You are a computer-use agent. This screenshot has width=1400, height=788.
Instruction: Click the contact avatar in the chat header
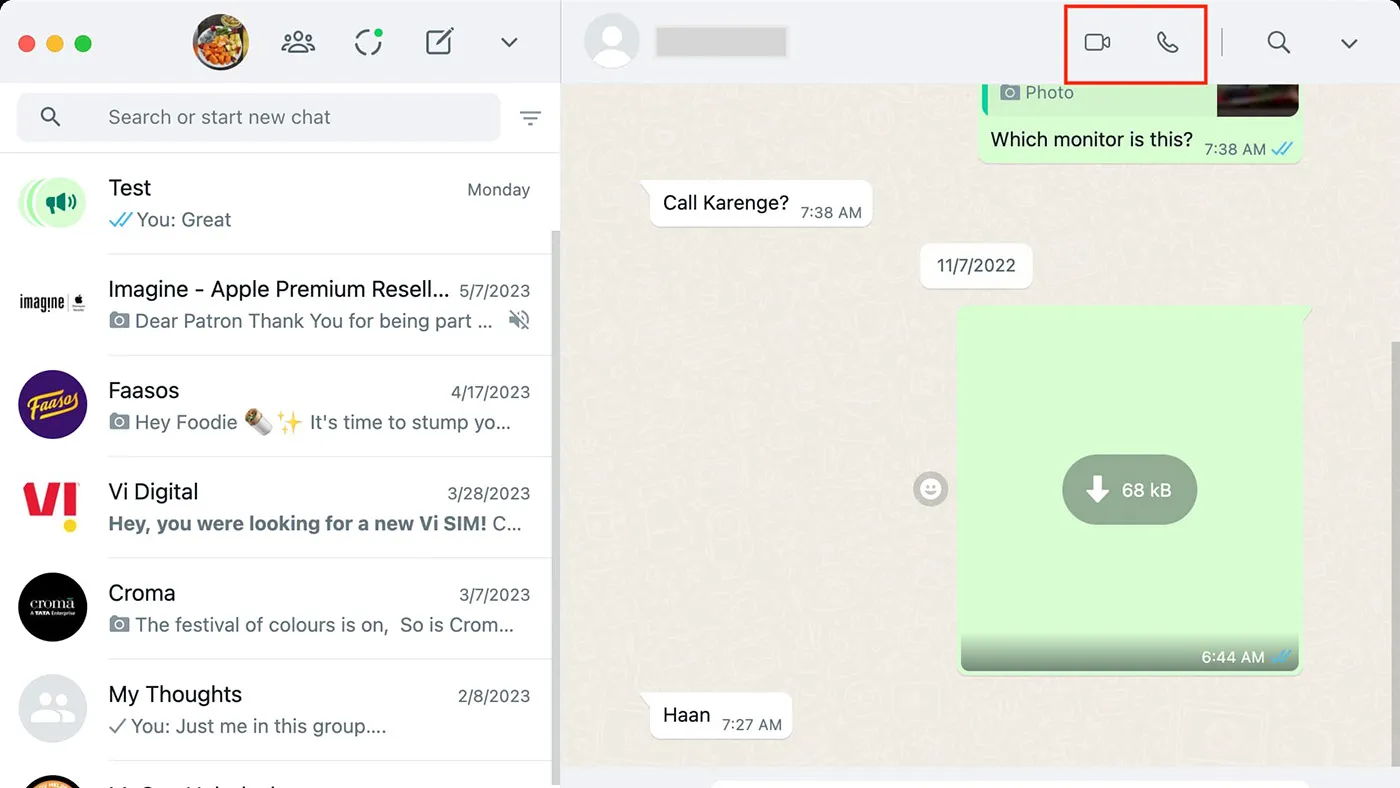pyautogui.click(x=611, y=40)
